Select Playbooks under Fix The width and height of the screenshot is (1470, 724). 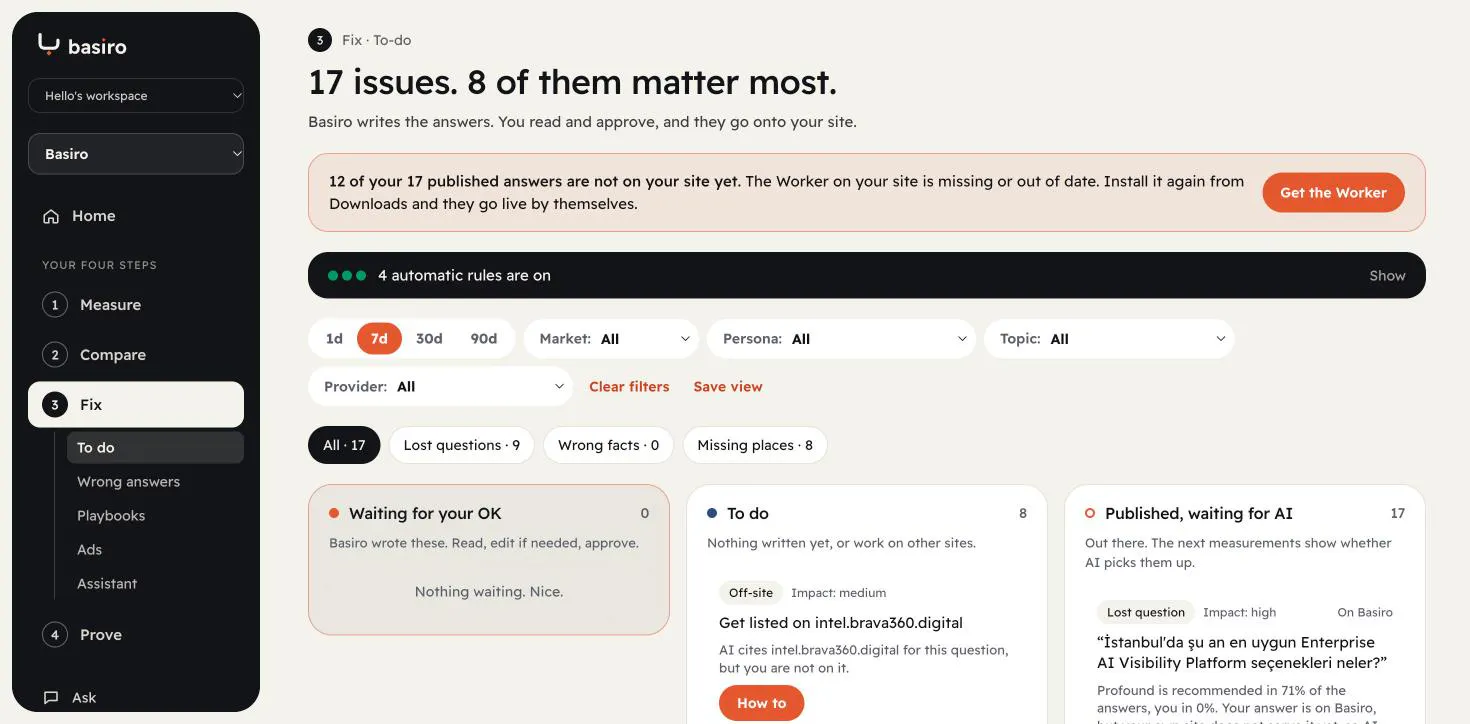(155, 516)
